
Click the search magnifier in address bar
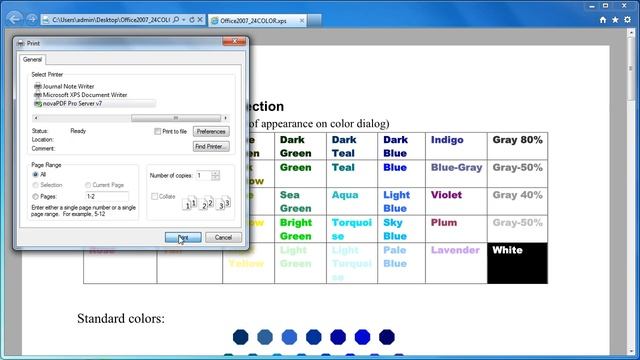click(176, 20)
